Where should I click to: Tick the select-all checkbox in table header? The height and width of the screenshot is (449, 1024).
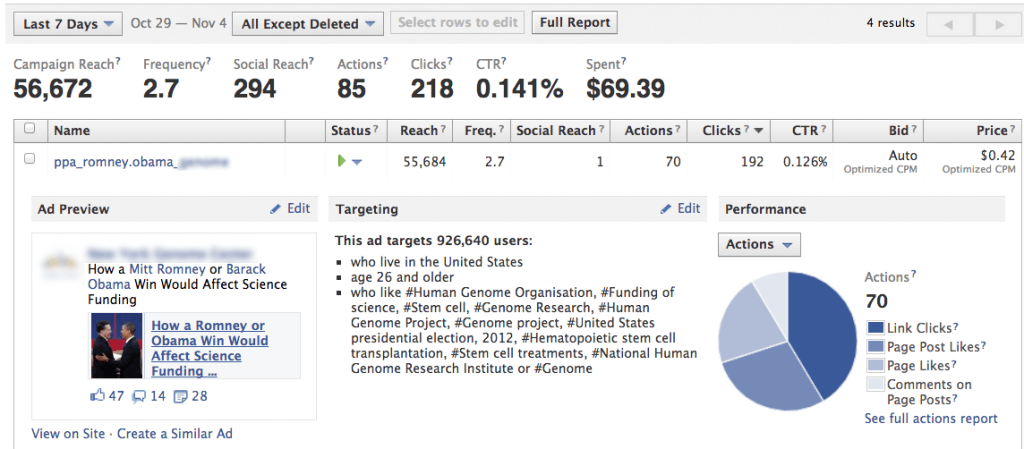pos(29,129)
